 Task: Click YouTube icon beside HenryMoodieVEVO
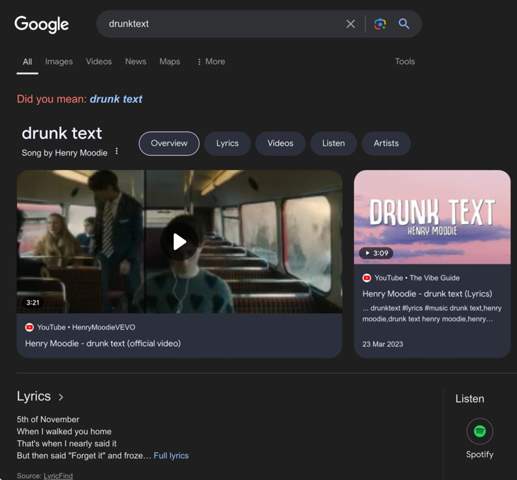click(x=29, y=327)
